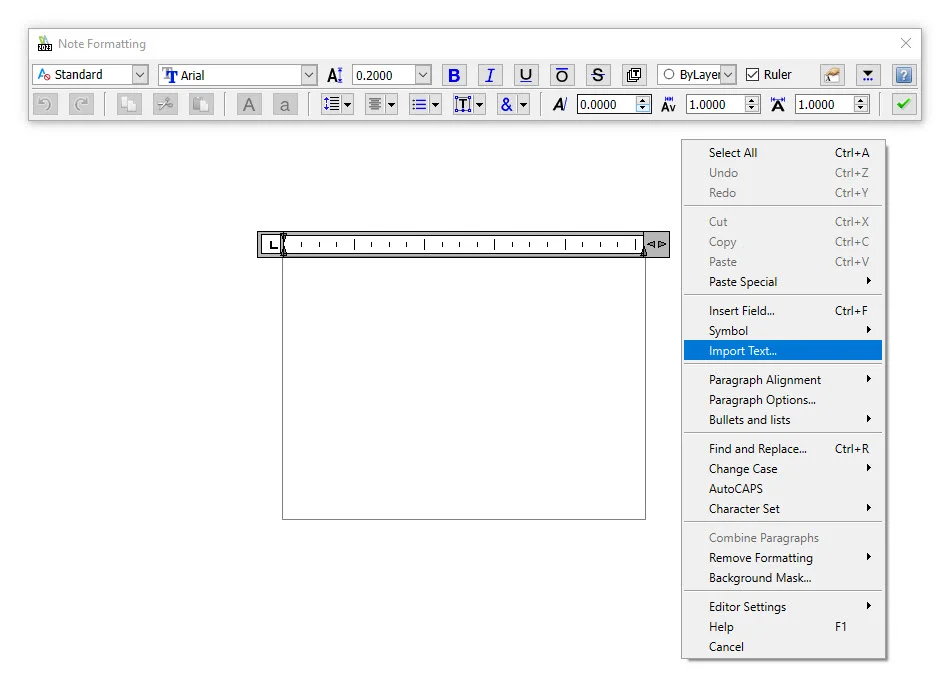Open the Help question mark icon
This screenshot has height=674, width=947.
pyautogui.click(x=904, y=75)
